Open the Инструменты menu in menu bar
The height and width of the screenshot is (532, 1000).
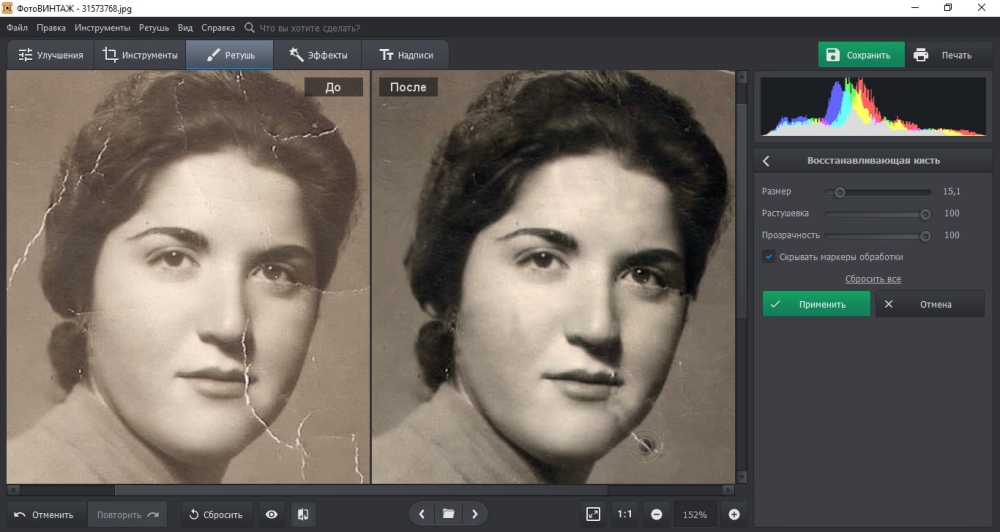(x=102, y=28)
